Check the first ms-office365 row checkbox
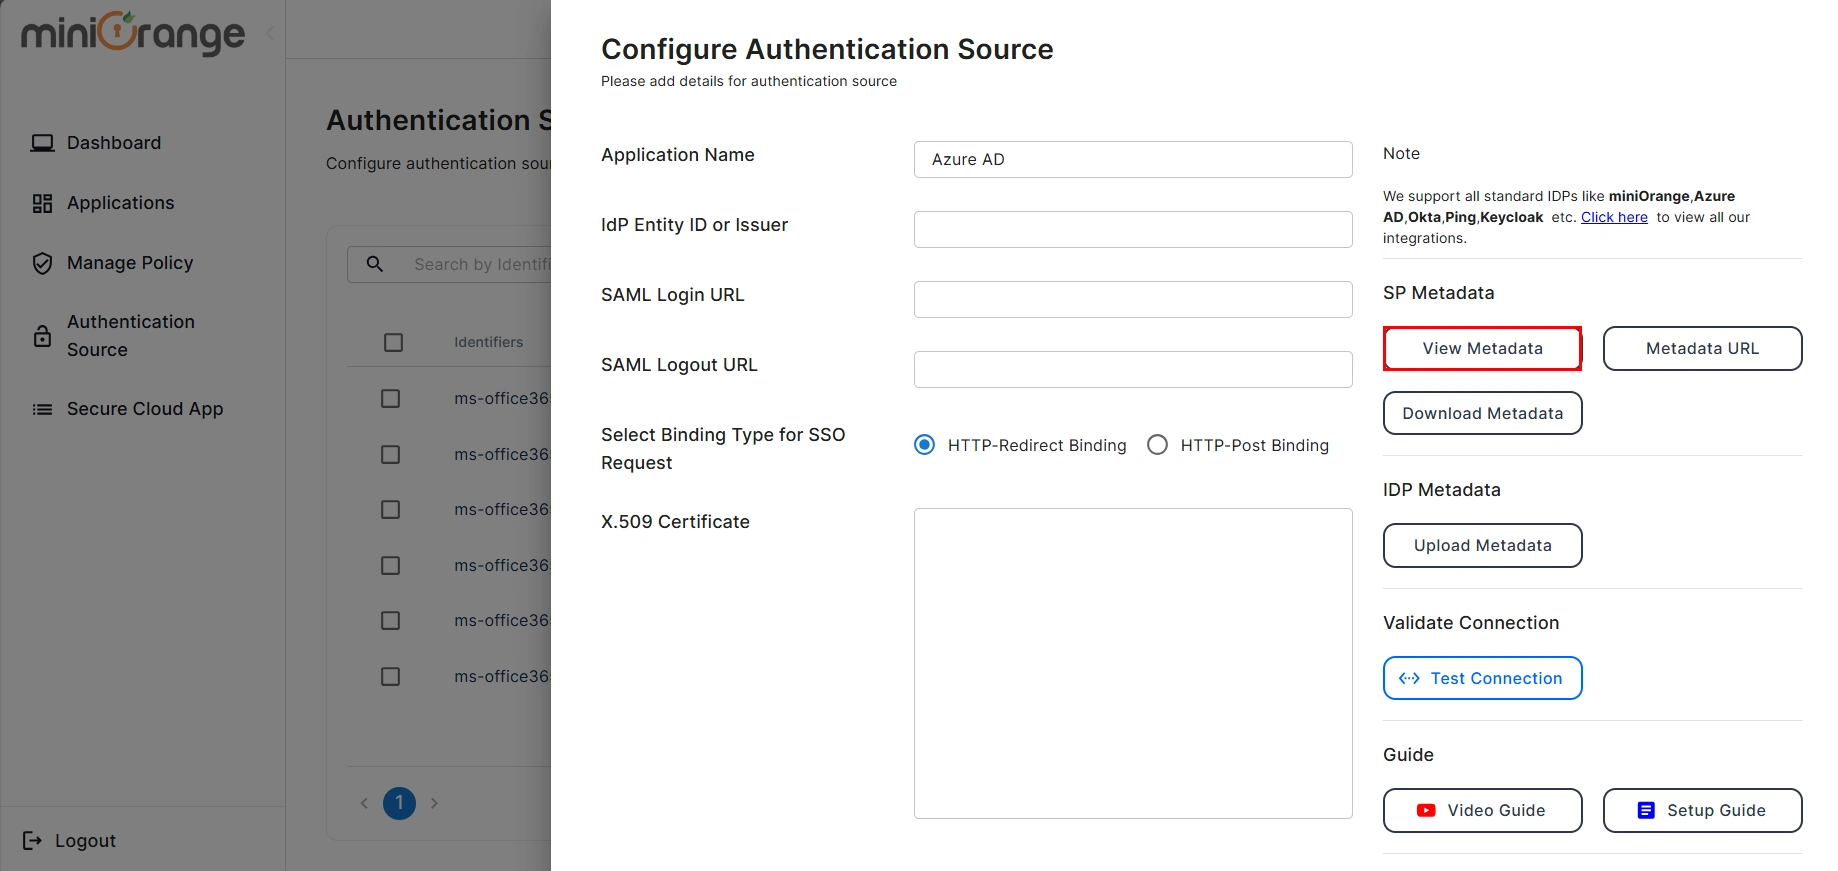 [x=391, y=399]
